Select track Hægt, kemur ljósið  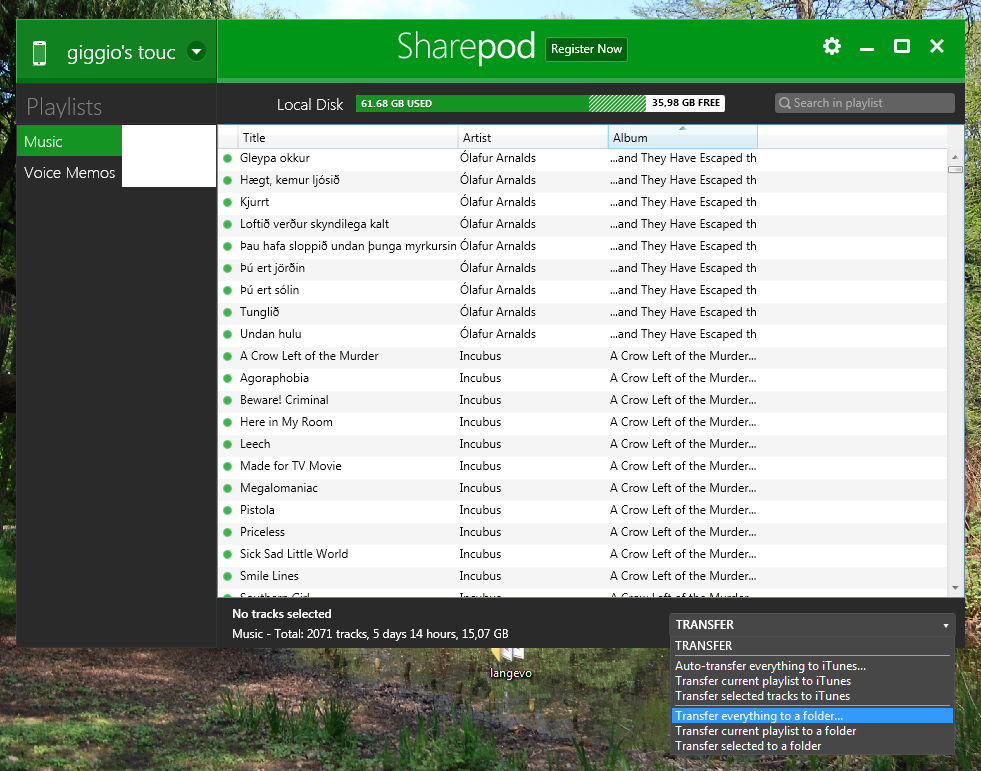(x=290, y=180)
